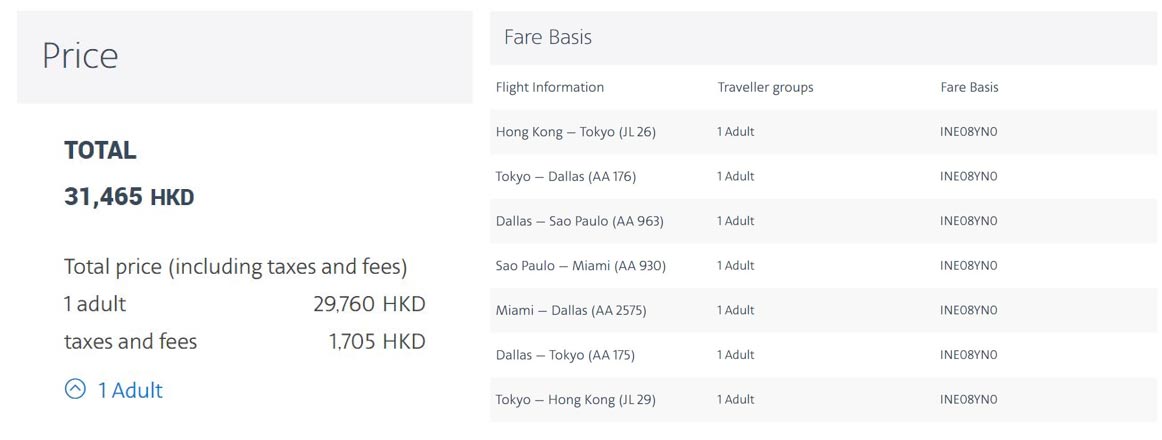The height and width of the screenshot is (440, 1162).
Task: Select the Dallas — Tokyo (AA 175) row
Action: tap(565, 355)
